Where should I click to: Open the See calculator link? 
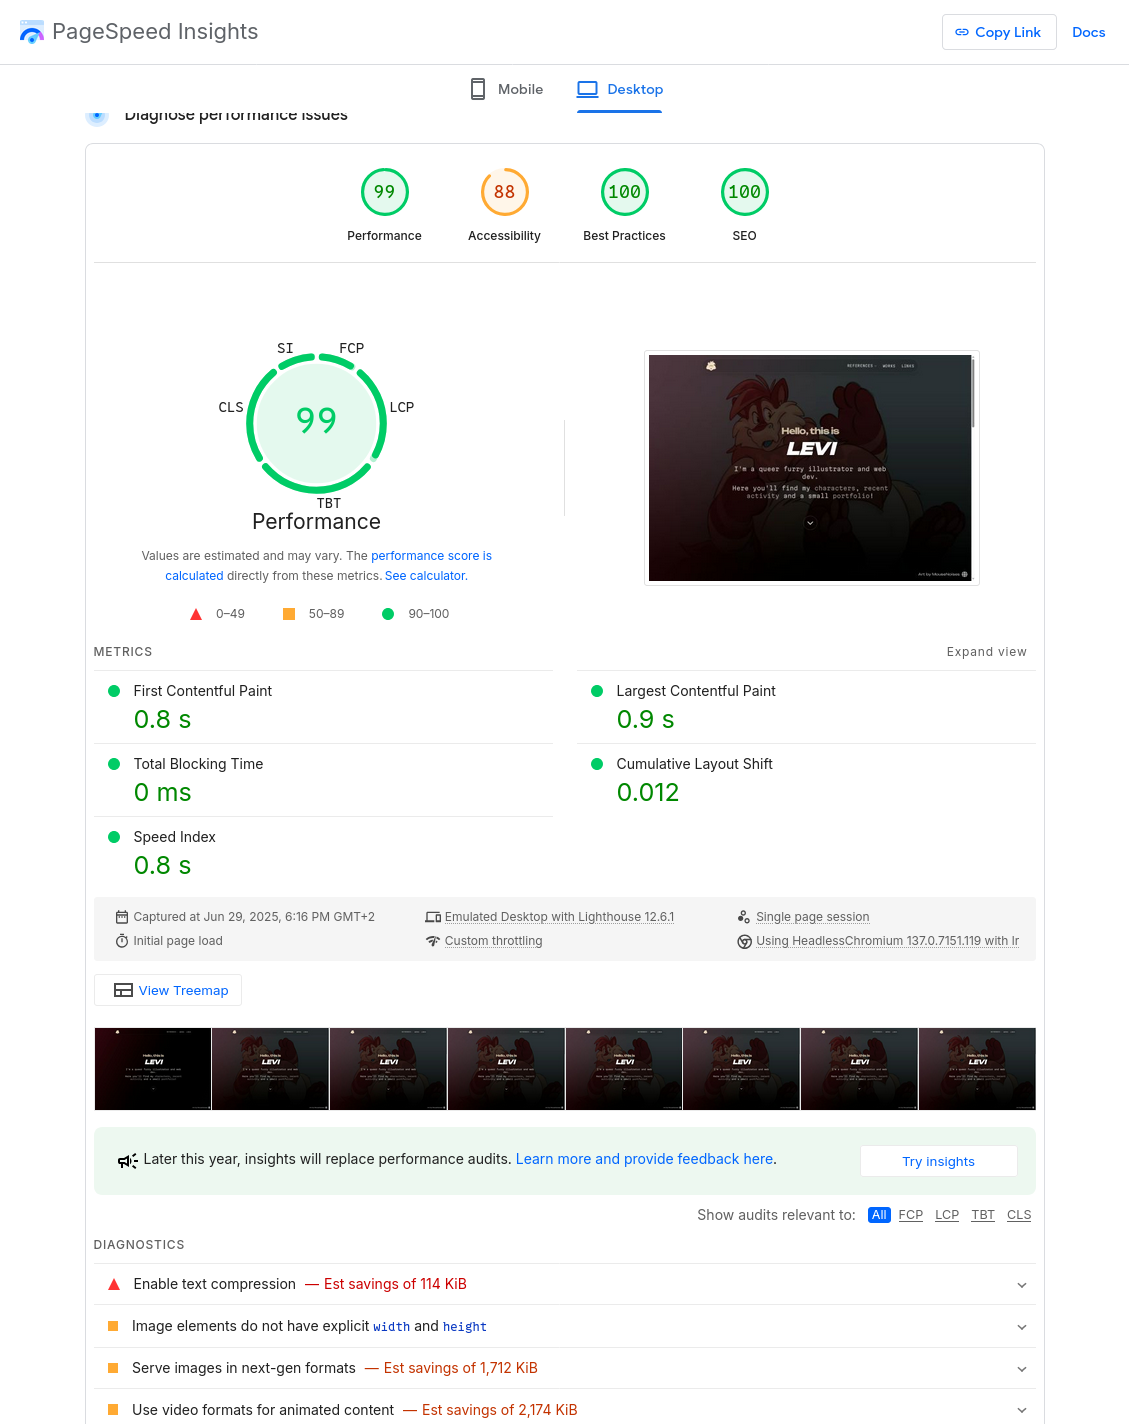(x=425, y=575)
